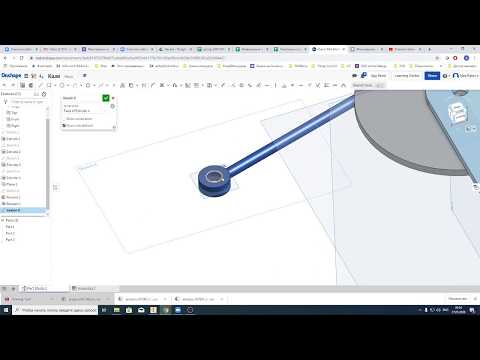Select Extrude 2 in feature list
Screen dimensions: 480x360
coord(13,152)
